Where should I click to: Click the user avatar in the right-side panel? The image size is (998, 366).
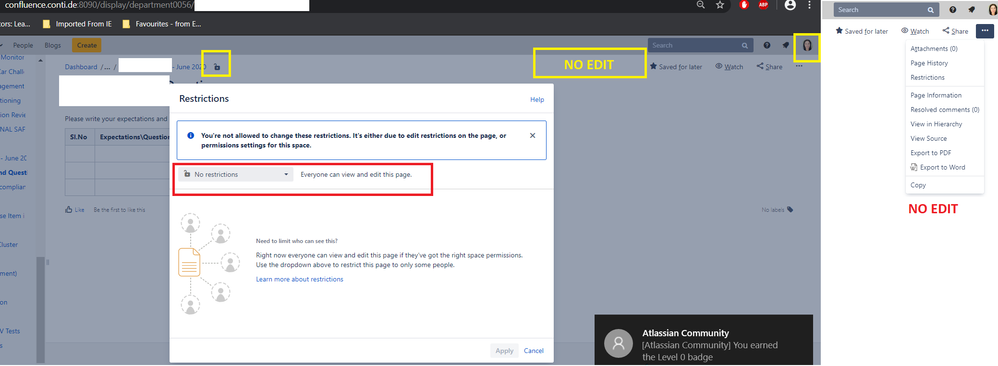[992, 10]
